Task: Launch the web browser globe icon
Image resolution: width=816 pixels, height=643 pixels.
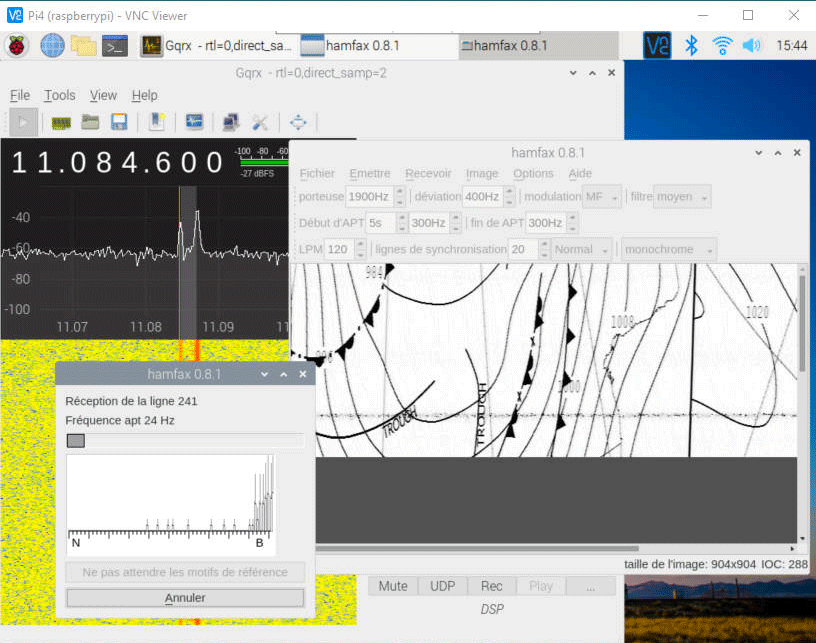Action: [x=53, y=46]
